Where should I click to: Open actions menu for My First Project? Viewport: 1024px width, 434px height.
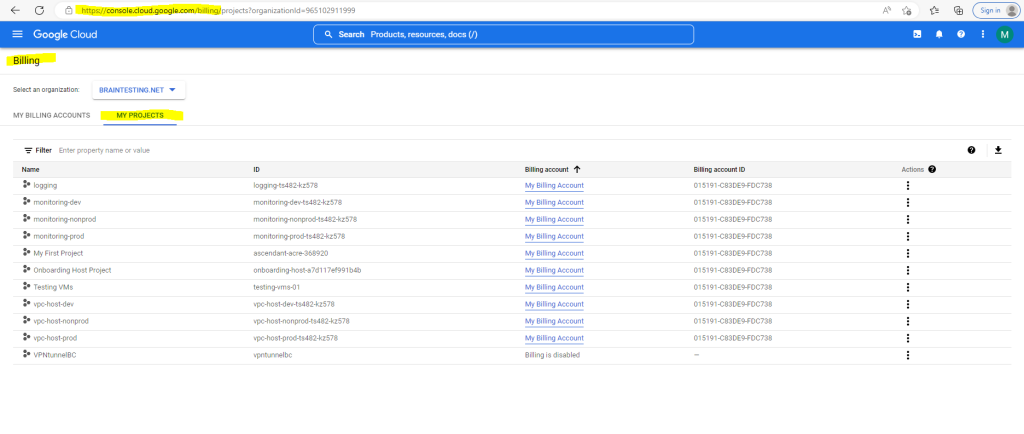(x=908, y=253)
